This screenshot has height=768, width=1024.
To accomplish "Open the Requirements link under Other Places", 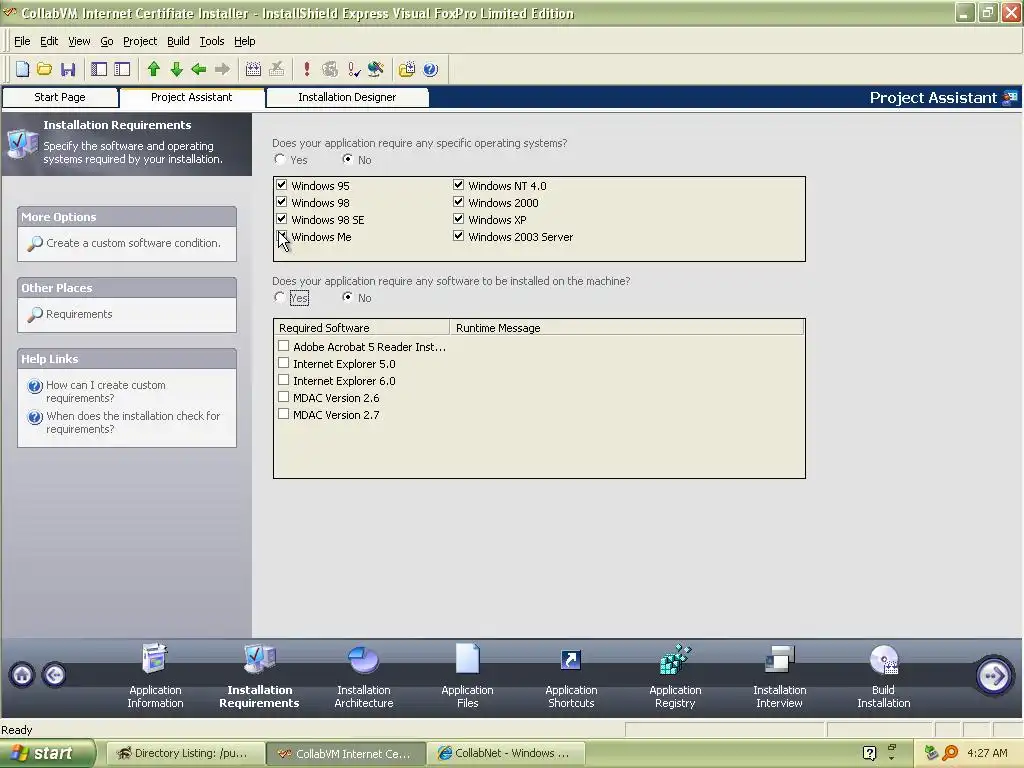I will coord(79,314).
